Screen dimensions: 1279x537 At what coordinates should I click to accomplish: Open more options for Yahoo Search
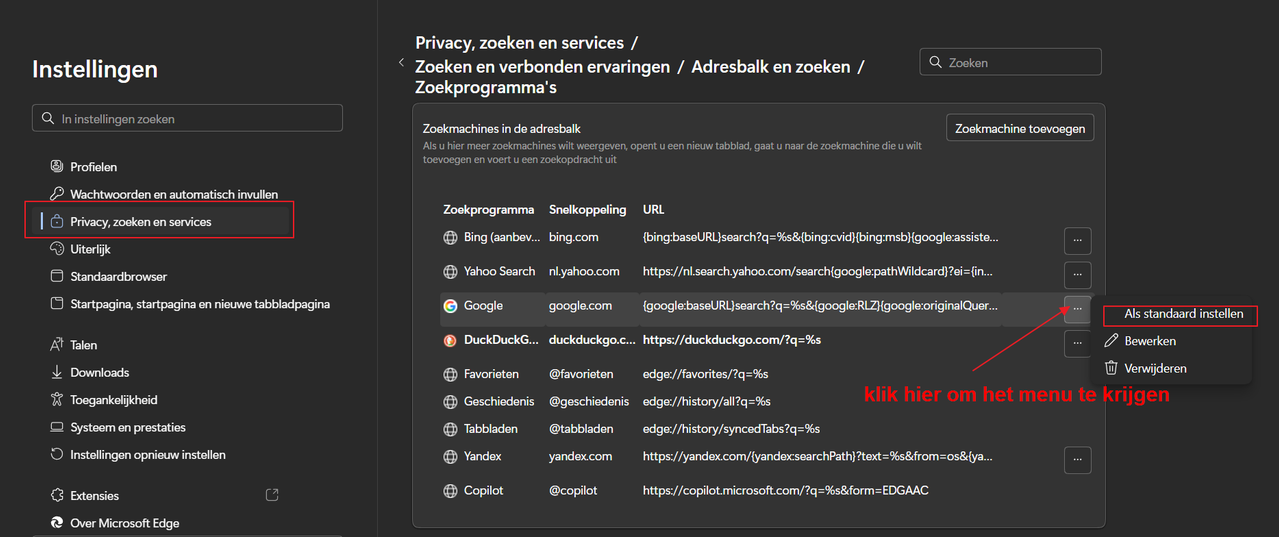(x=1077, y=274)
